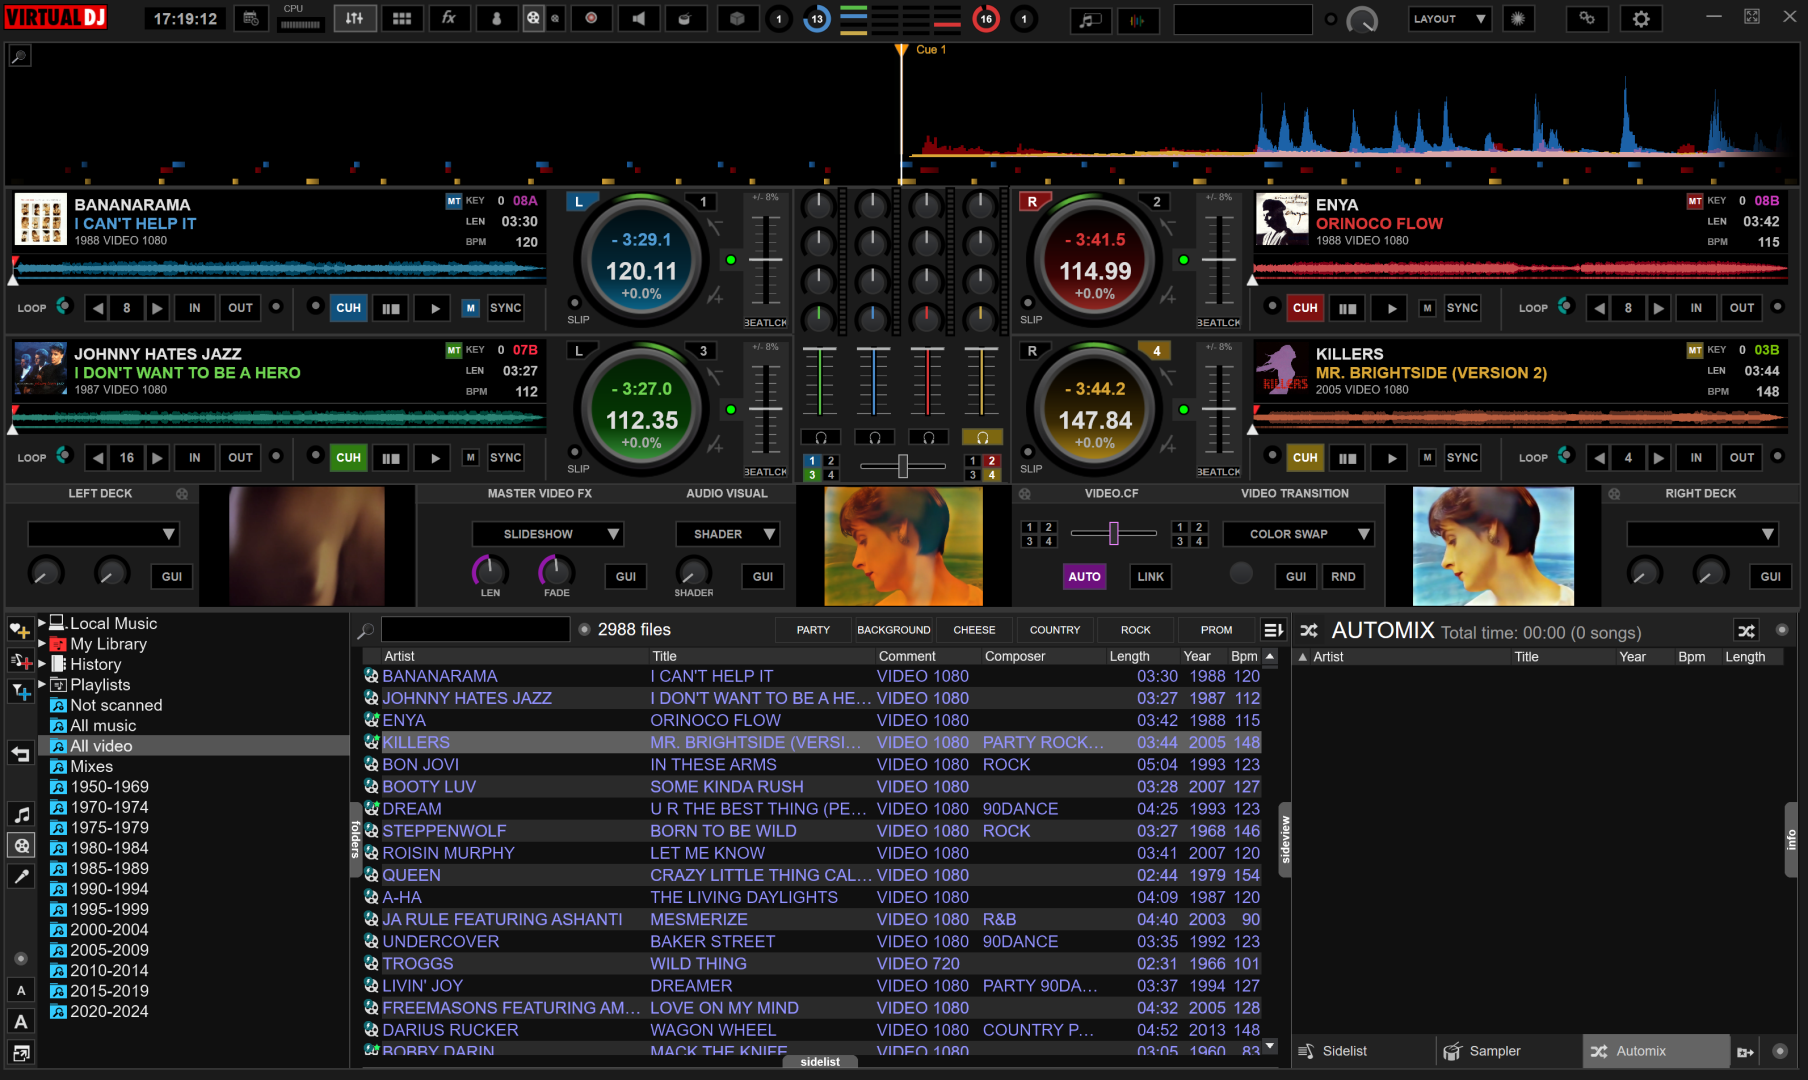Add filter folder with funnel-plus icon

click(x=21, y=692)
